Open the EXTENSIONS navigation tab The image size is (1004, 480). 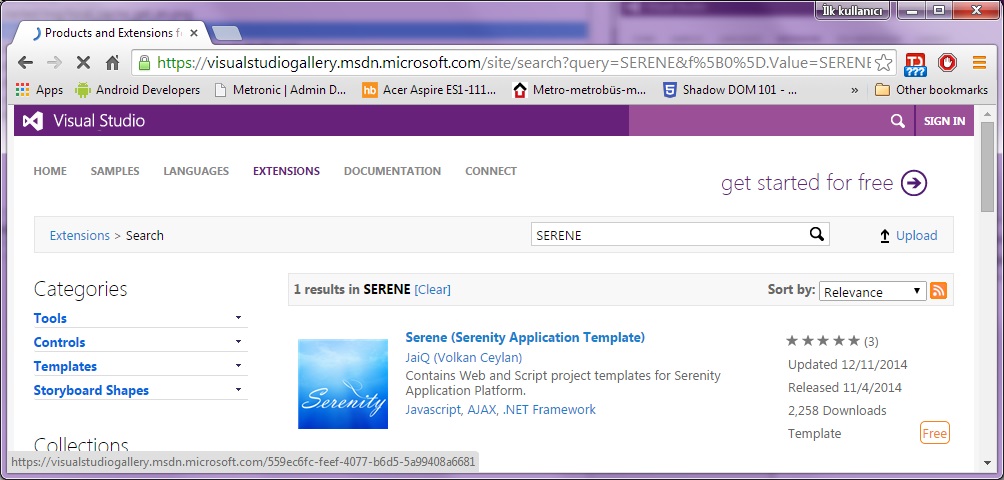[286, 171]
